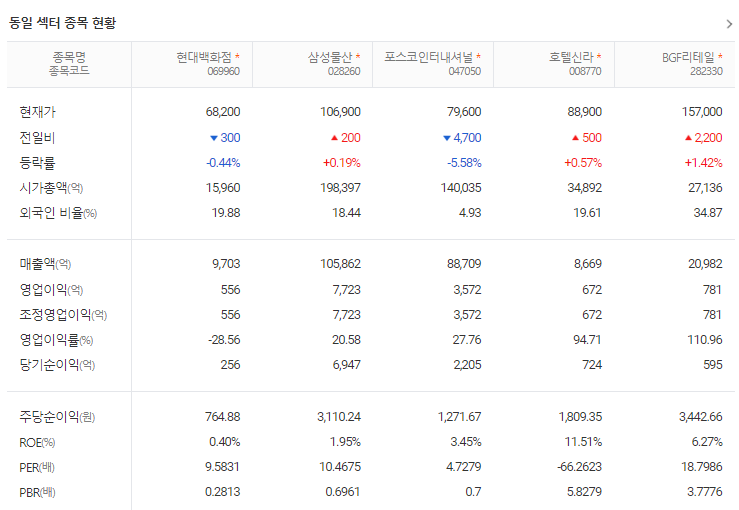Image resolution: width=739 pixels, height=510 pixels.
Task: Click the 당기순이익(억) row label
Action: click(x=57, y=365)
